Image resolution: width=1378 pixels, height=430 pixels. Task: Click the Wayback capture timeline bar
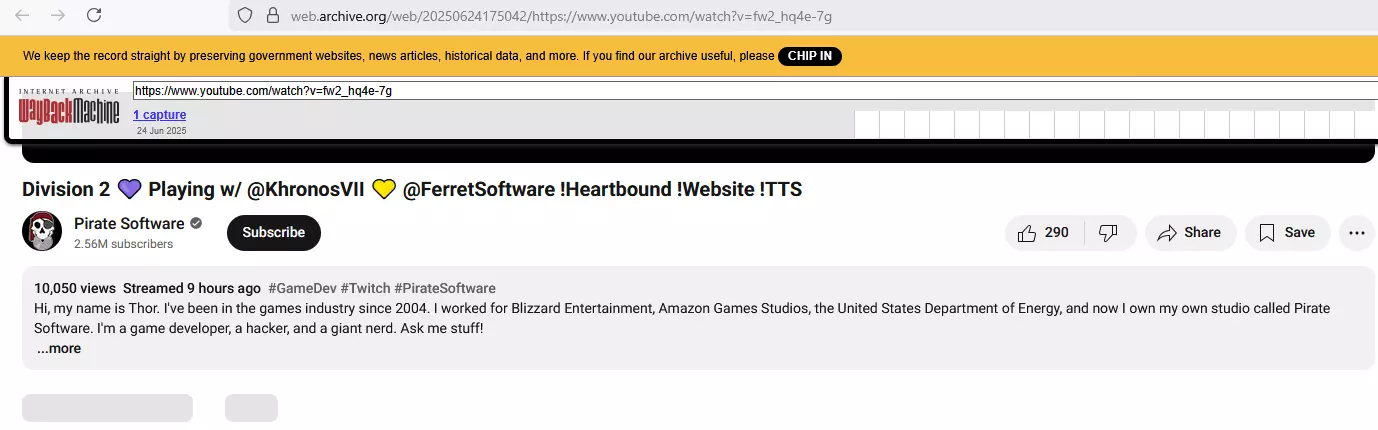[x=1116, y=124]
